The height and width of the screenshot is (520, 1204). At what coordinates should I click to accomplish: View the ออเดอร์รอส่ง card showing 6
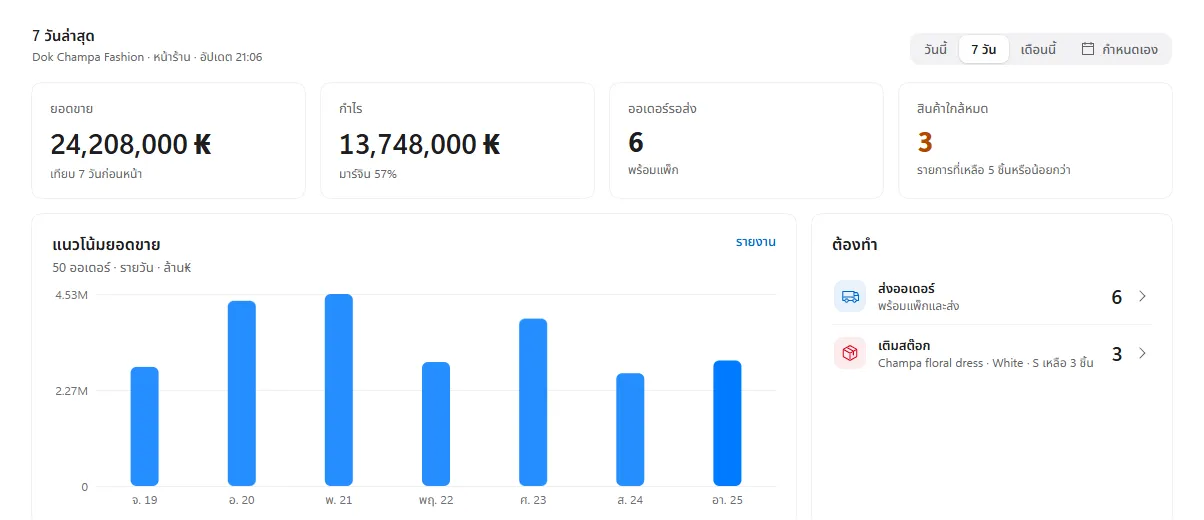click(746, 141)
